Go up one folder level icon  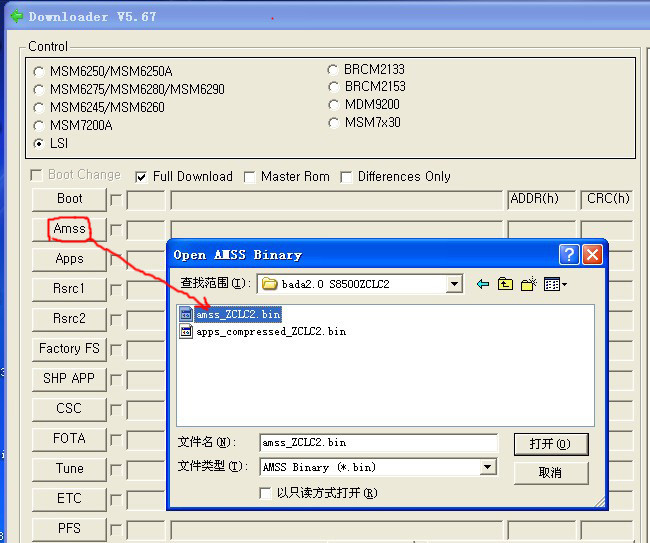coord(505,284)
